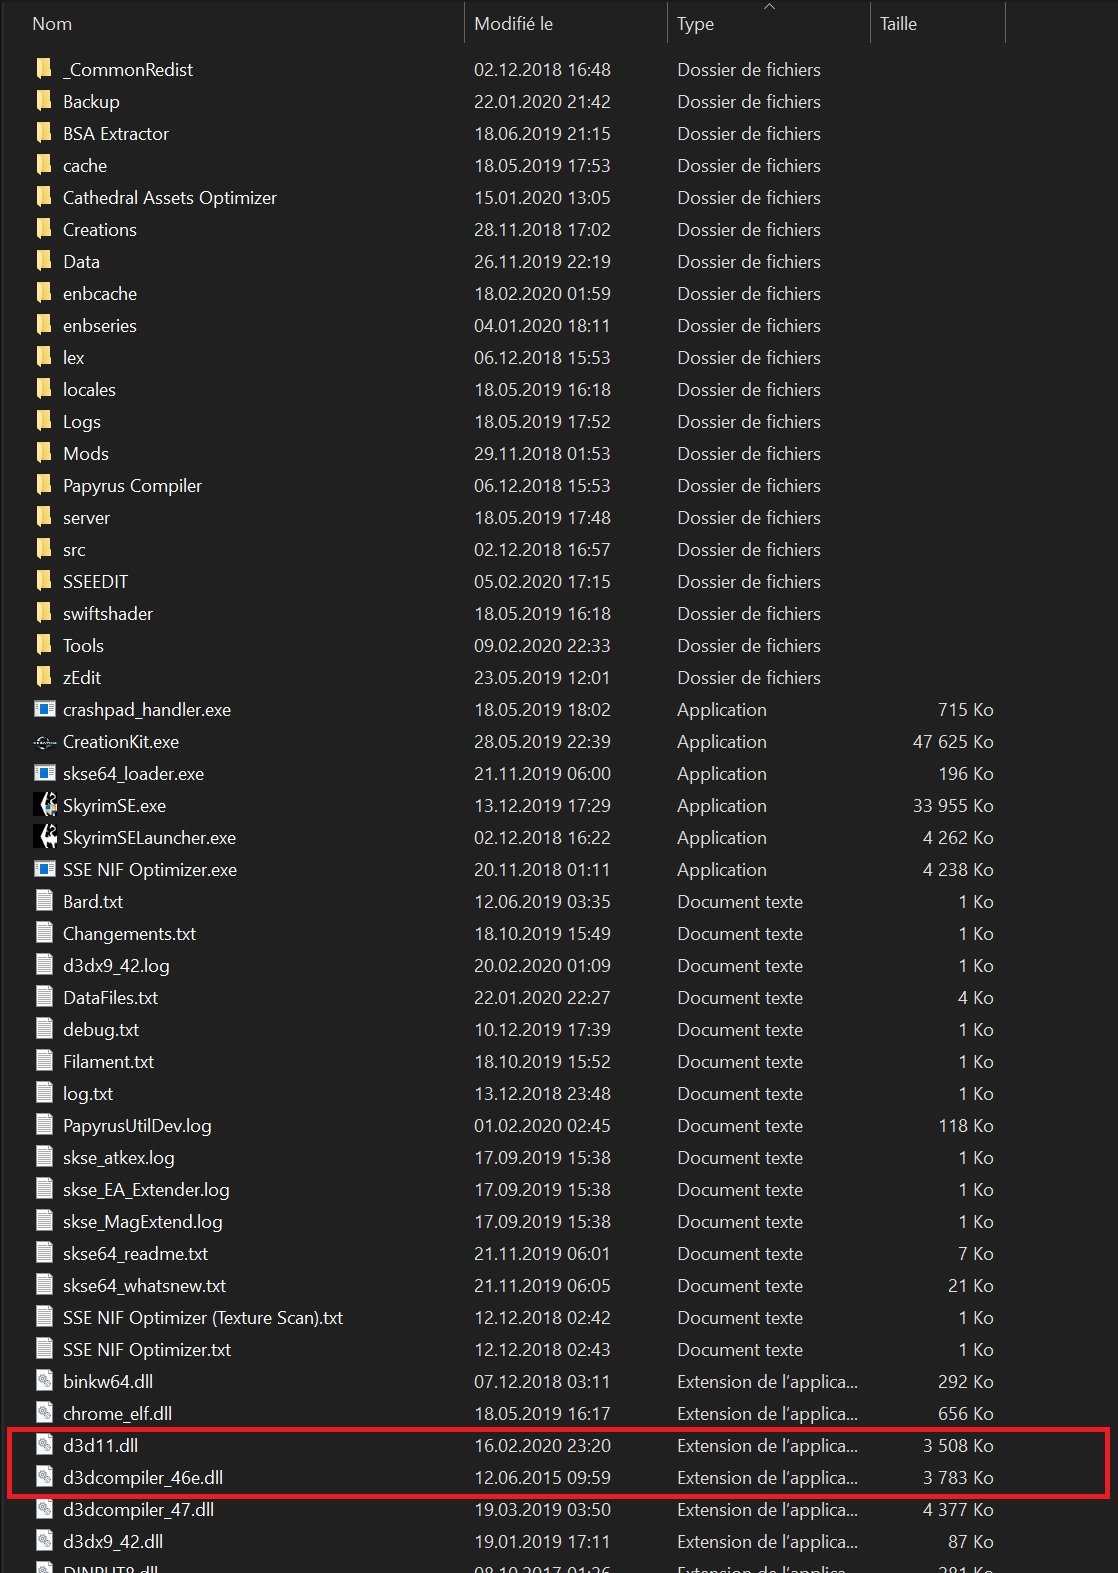Sort by the Type column header

(x=695, y=24)
